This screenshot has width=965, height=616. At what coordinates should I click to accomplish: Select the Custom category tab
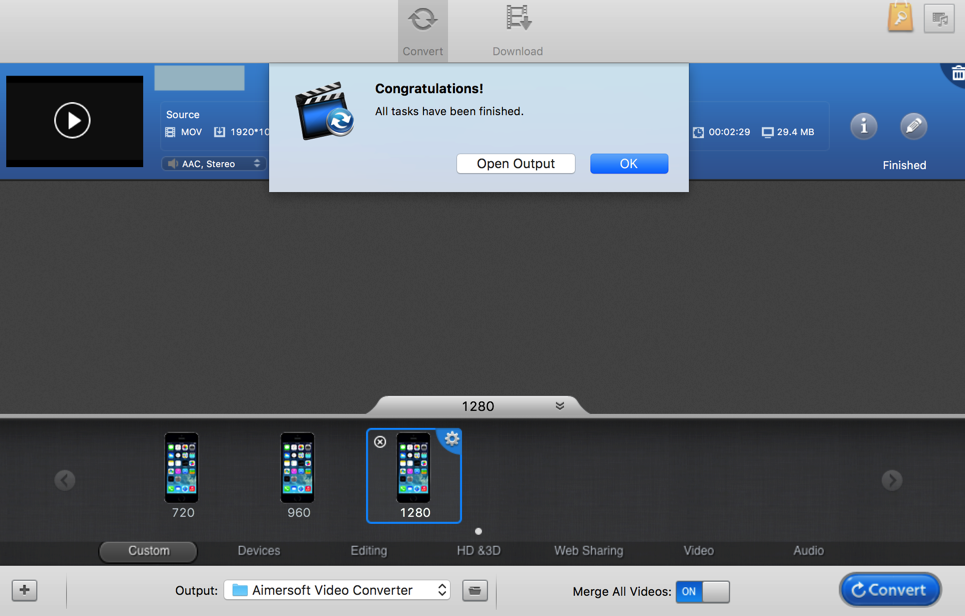tap(148, 551)
